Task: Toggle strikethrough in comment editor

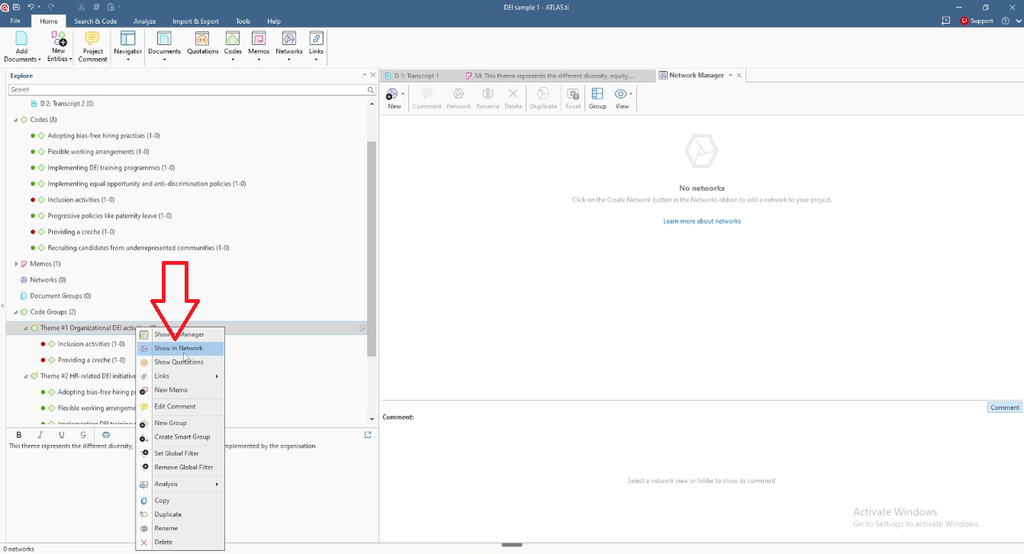Action: click(83, 434)
